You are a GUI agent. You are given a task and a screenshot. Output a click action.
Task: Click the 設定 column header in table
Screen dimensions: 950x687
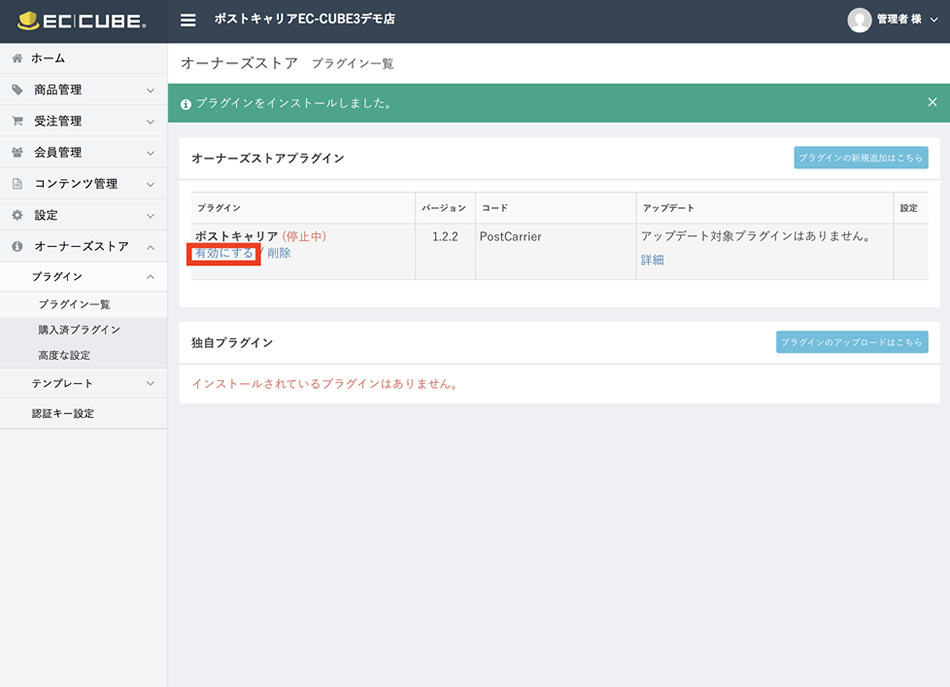(909, 208)
